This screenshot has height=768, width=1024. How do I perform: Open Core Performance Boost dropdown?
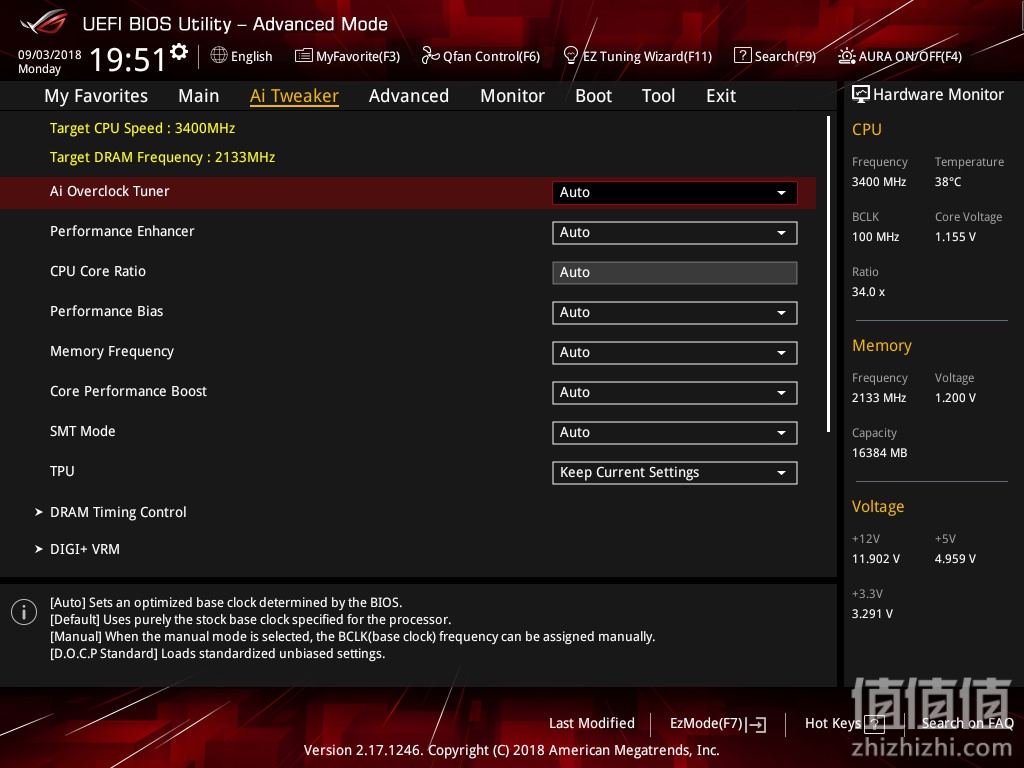tap(675, 392)
